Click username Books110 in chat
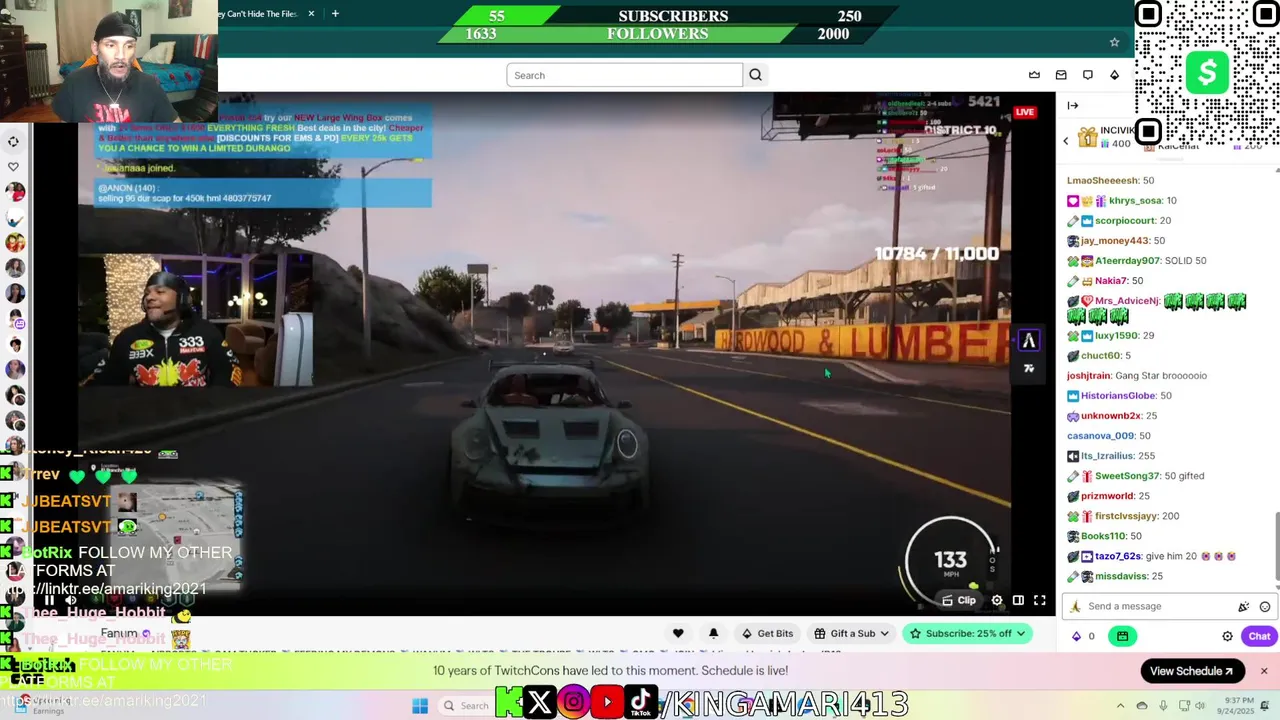This screenshot has width=1280, height=720. [1103, 536]
